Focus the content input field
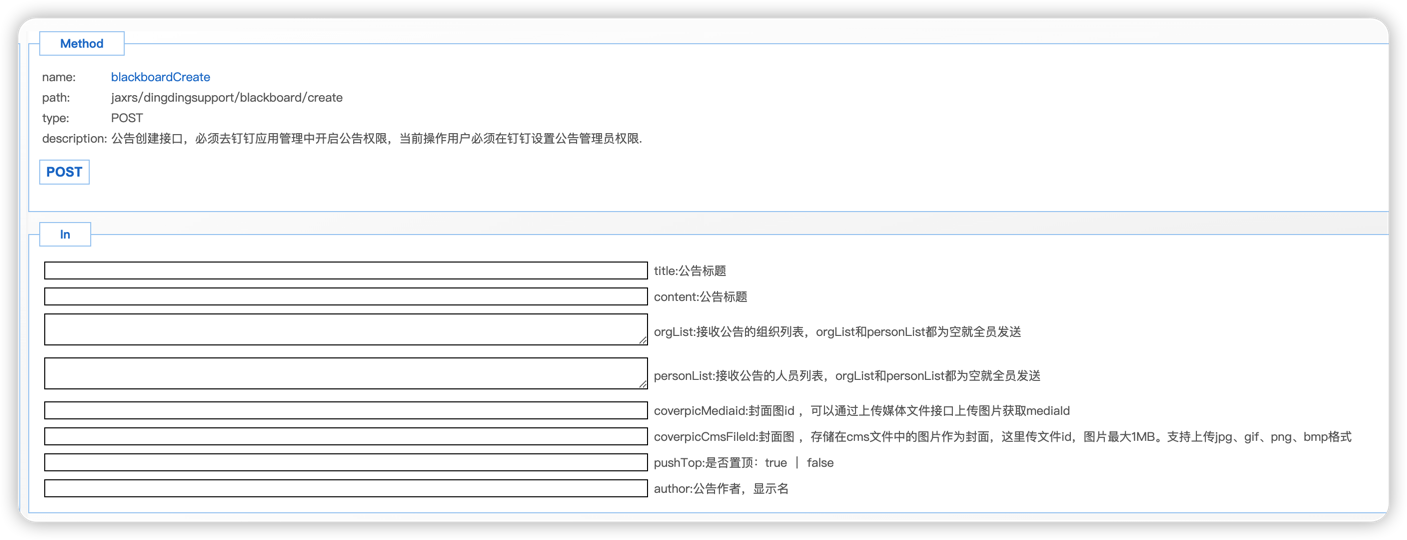 [345, 297]
